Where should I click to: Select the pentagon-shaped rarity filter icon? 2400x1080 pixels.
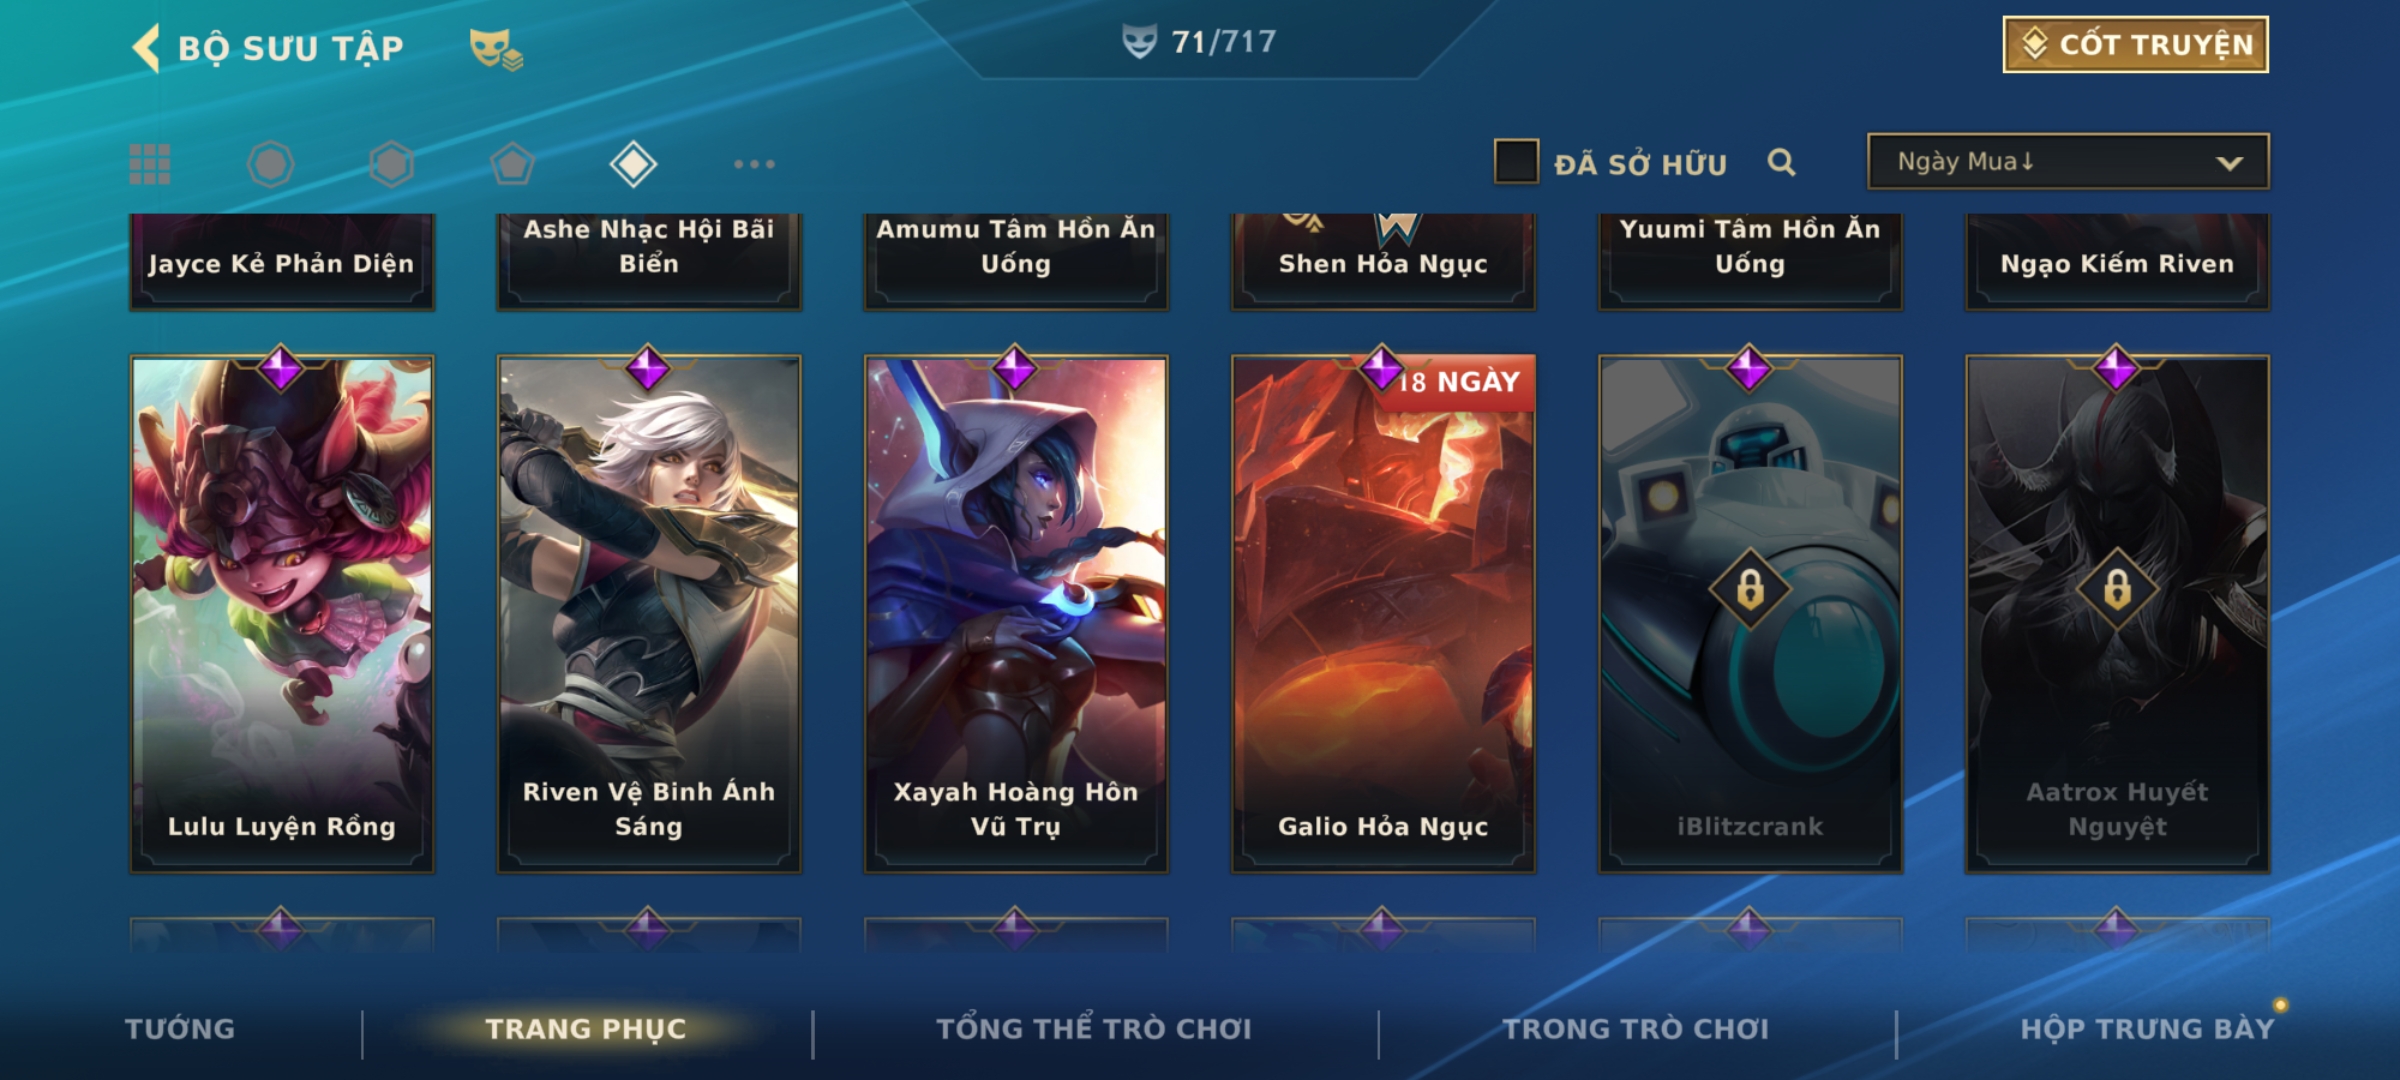click(x=512, y=164)
